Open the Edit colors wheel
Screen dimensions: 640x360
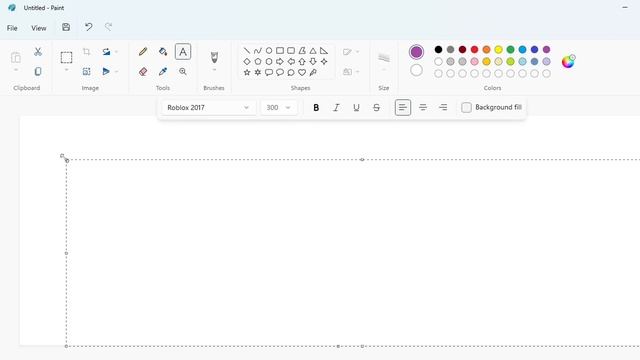point(568,61)
